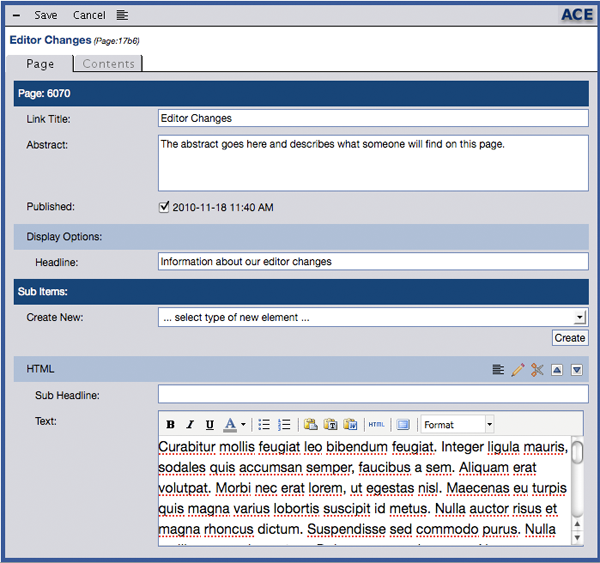Expand the Format dropdown in editor
The width and height of the screenshot is (600, 563).
click(x=489, y=425)
